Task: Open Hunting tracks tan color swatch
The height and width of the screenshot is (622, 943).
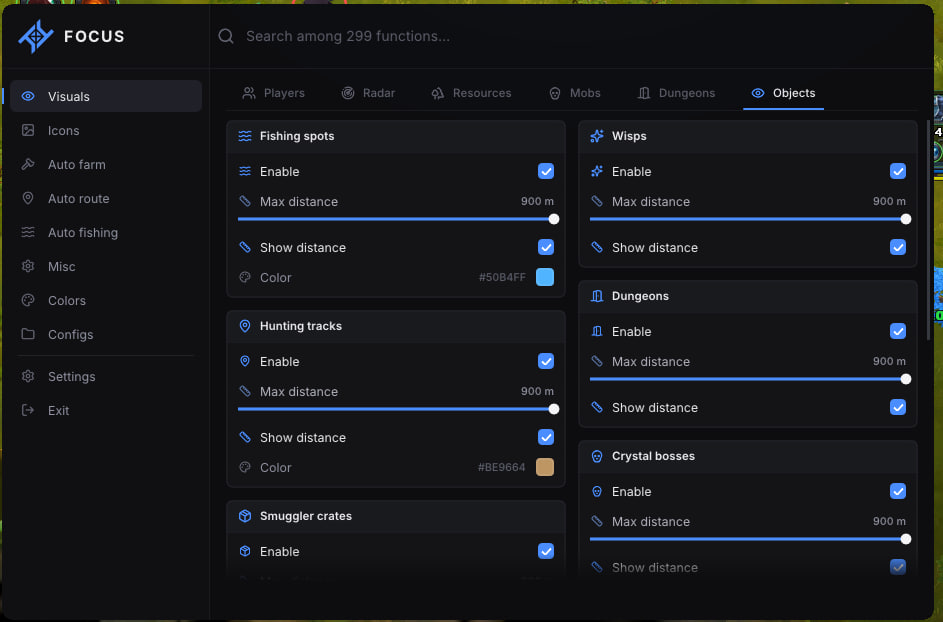Action: coord(544,467)
